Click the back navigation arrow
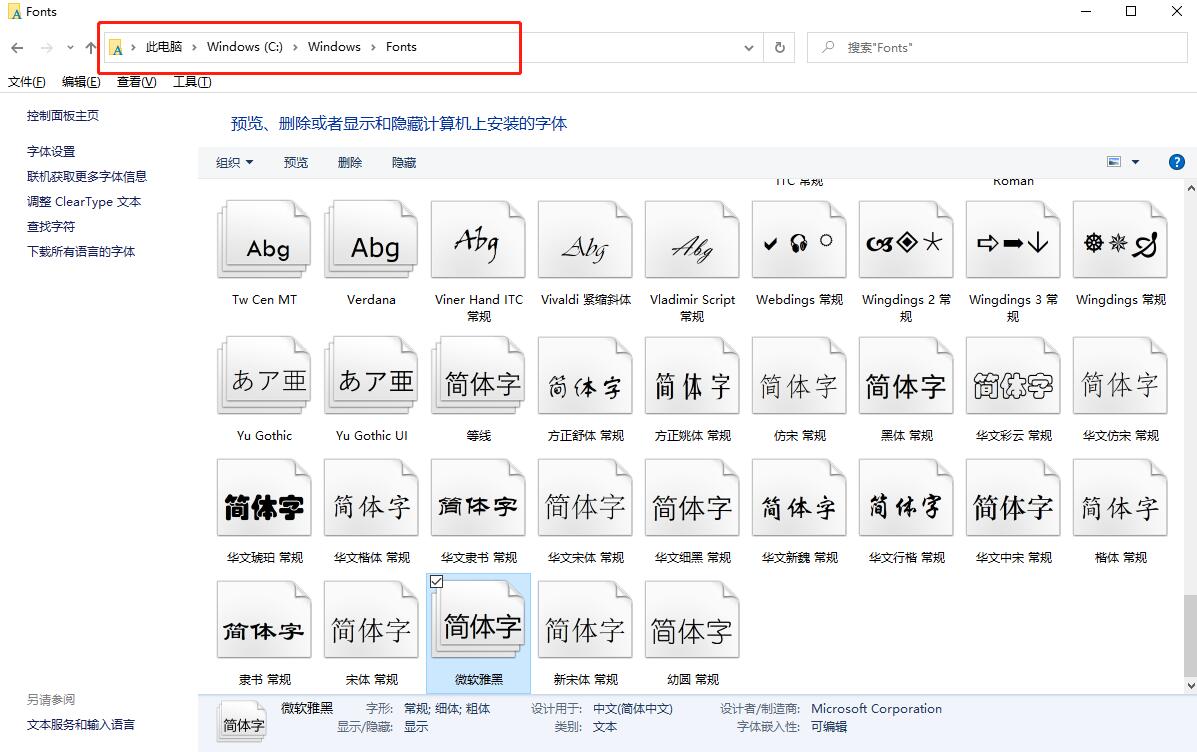 17,47
